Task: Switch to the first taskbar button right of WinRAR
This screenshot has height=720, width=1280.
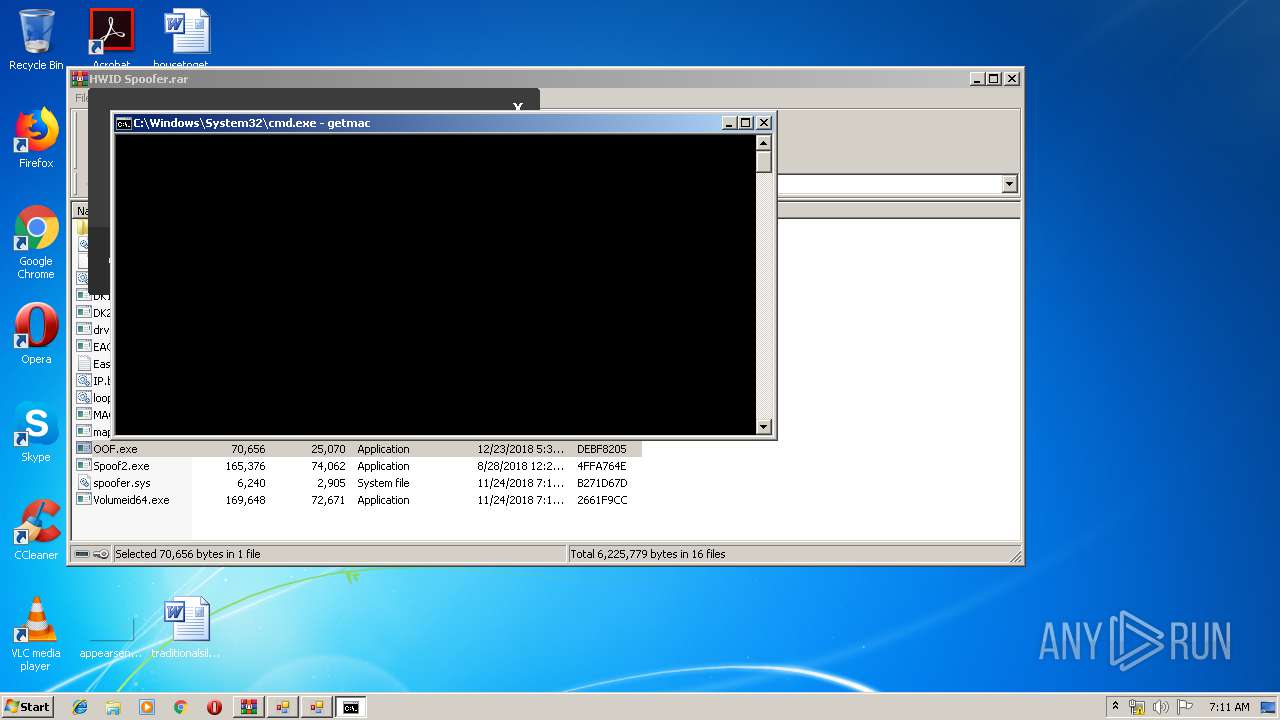Action: coord(283,707)
